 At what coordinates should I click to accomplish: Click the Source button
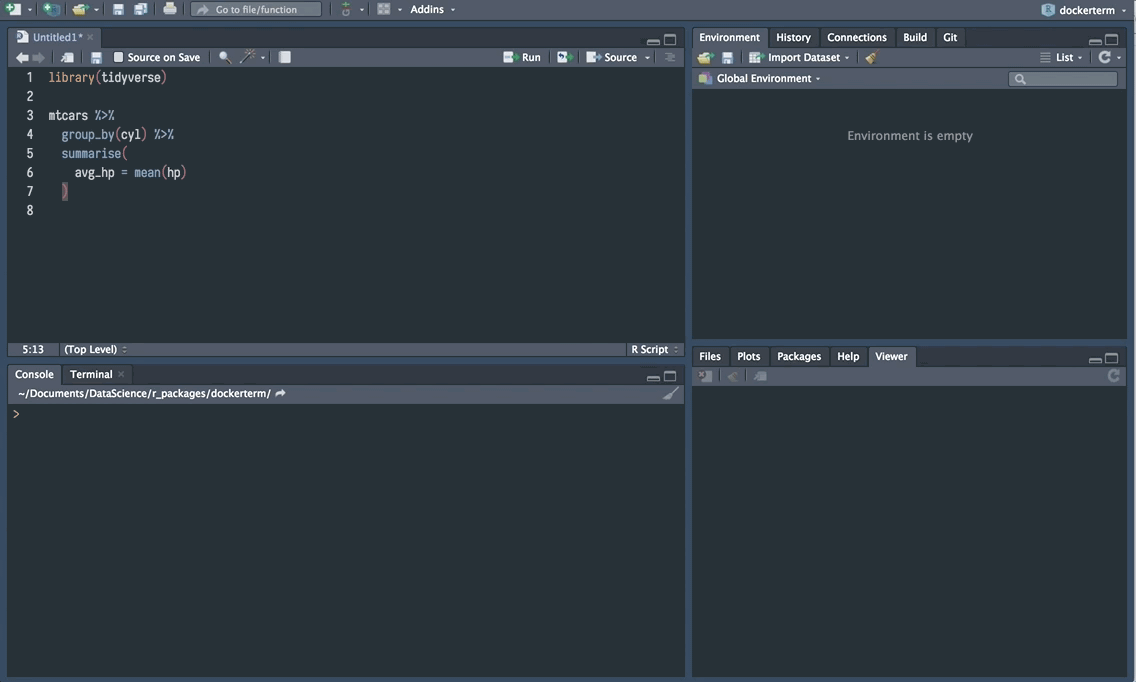[x=611, y=57]
